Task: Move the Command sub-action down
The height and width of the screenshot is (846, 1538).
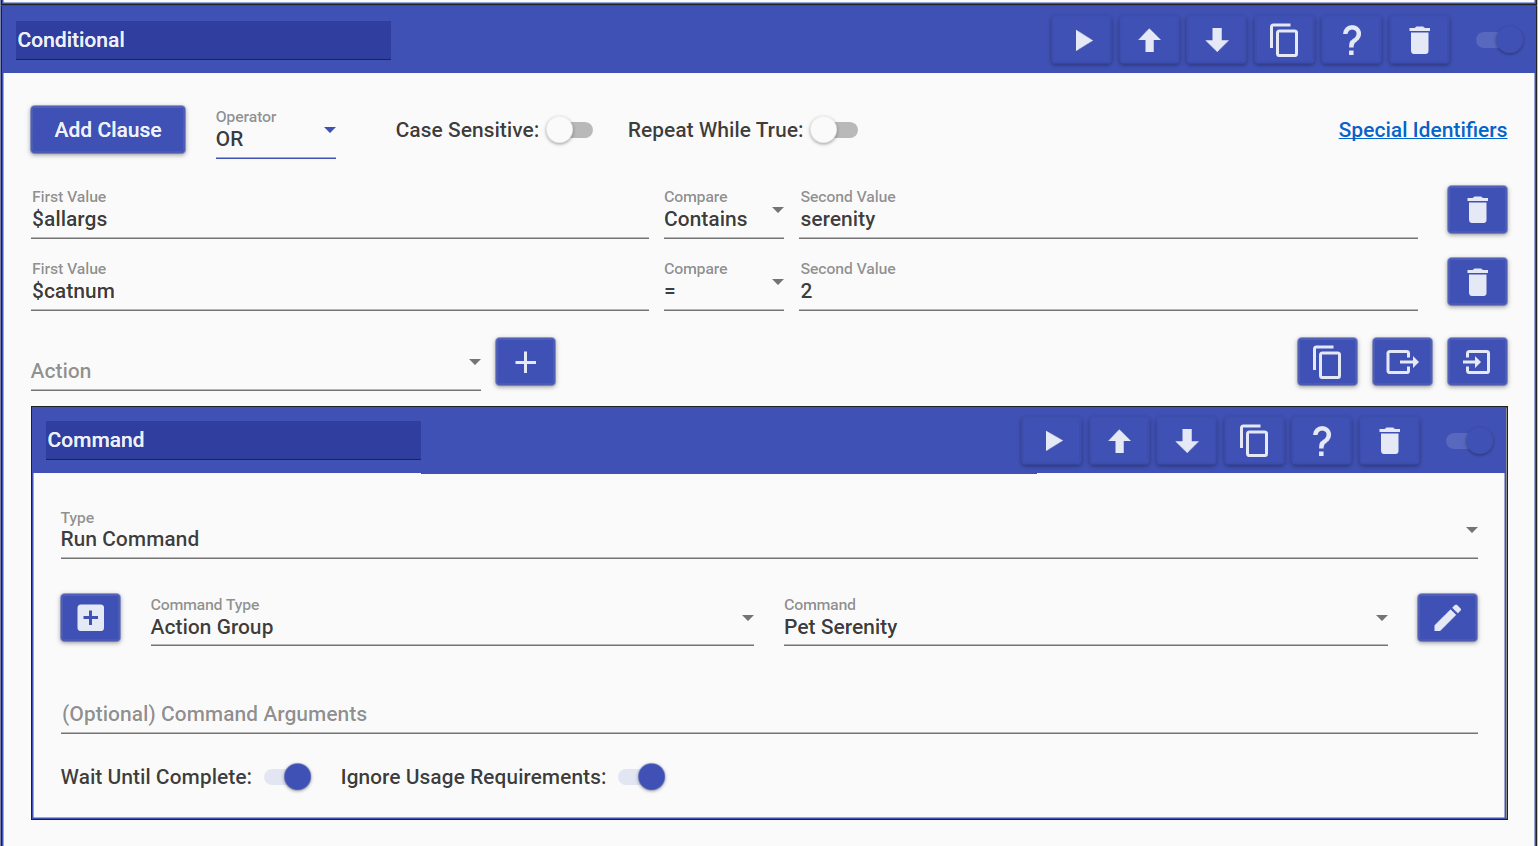Action: [x=1186, y=441]
